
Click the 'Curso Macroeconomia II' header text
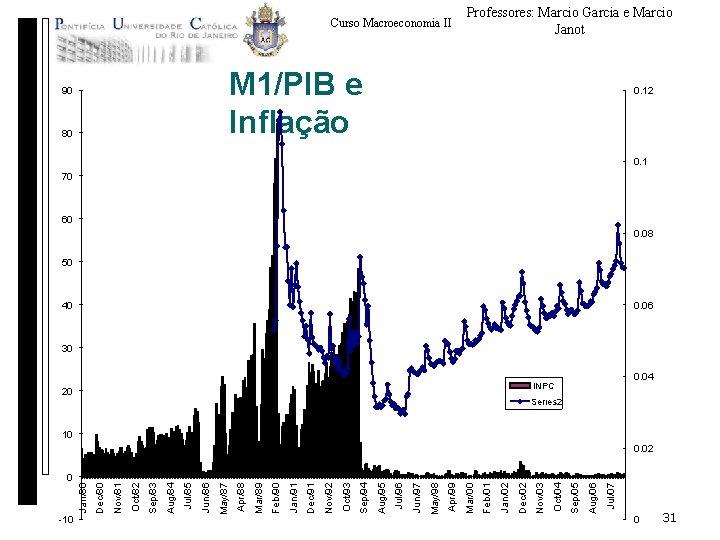pyautogui.click(x=391, y=23)
